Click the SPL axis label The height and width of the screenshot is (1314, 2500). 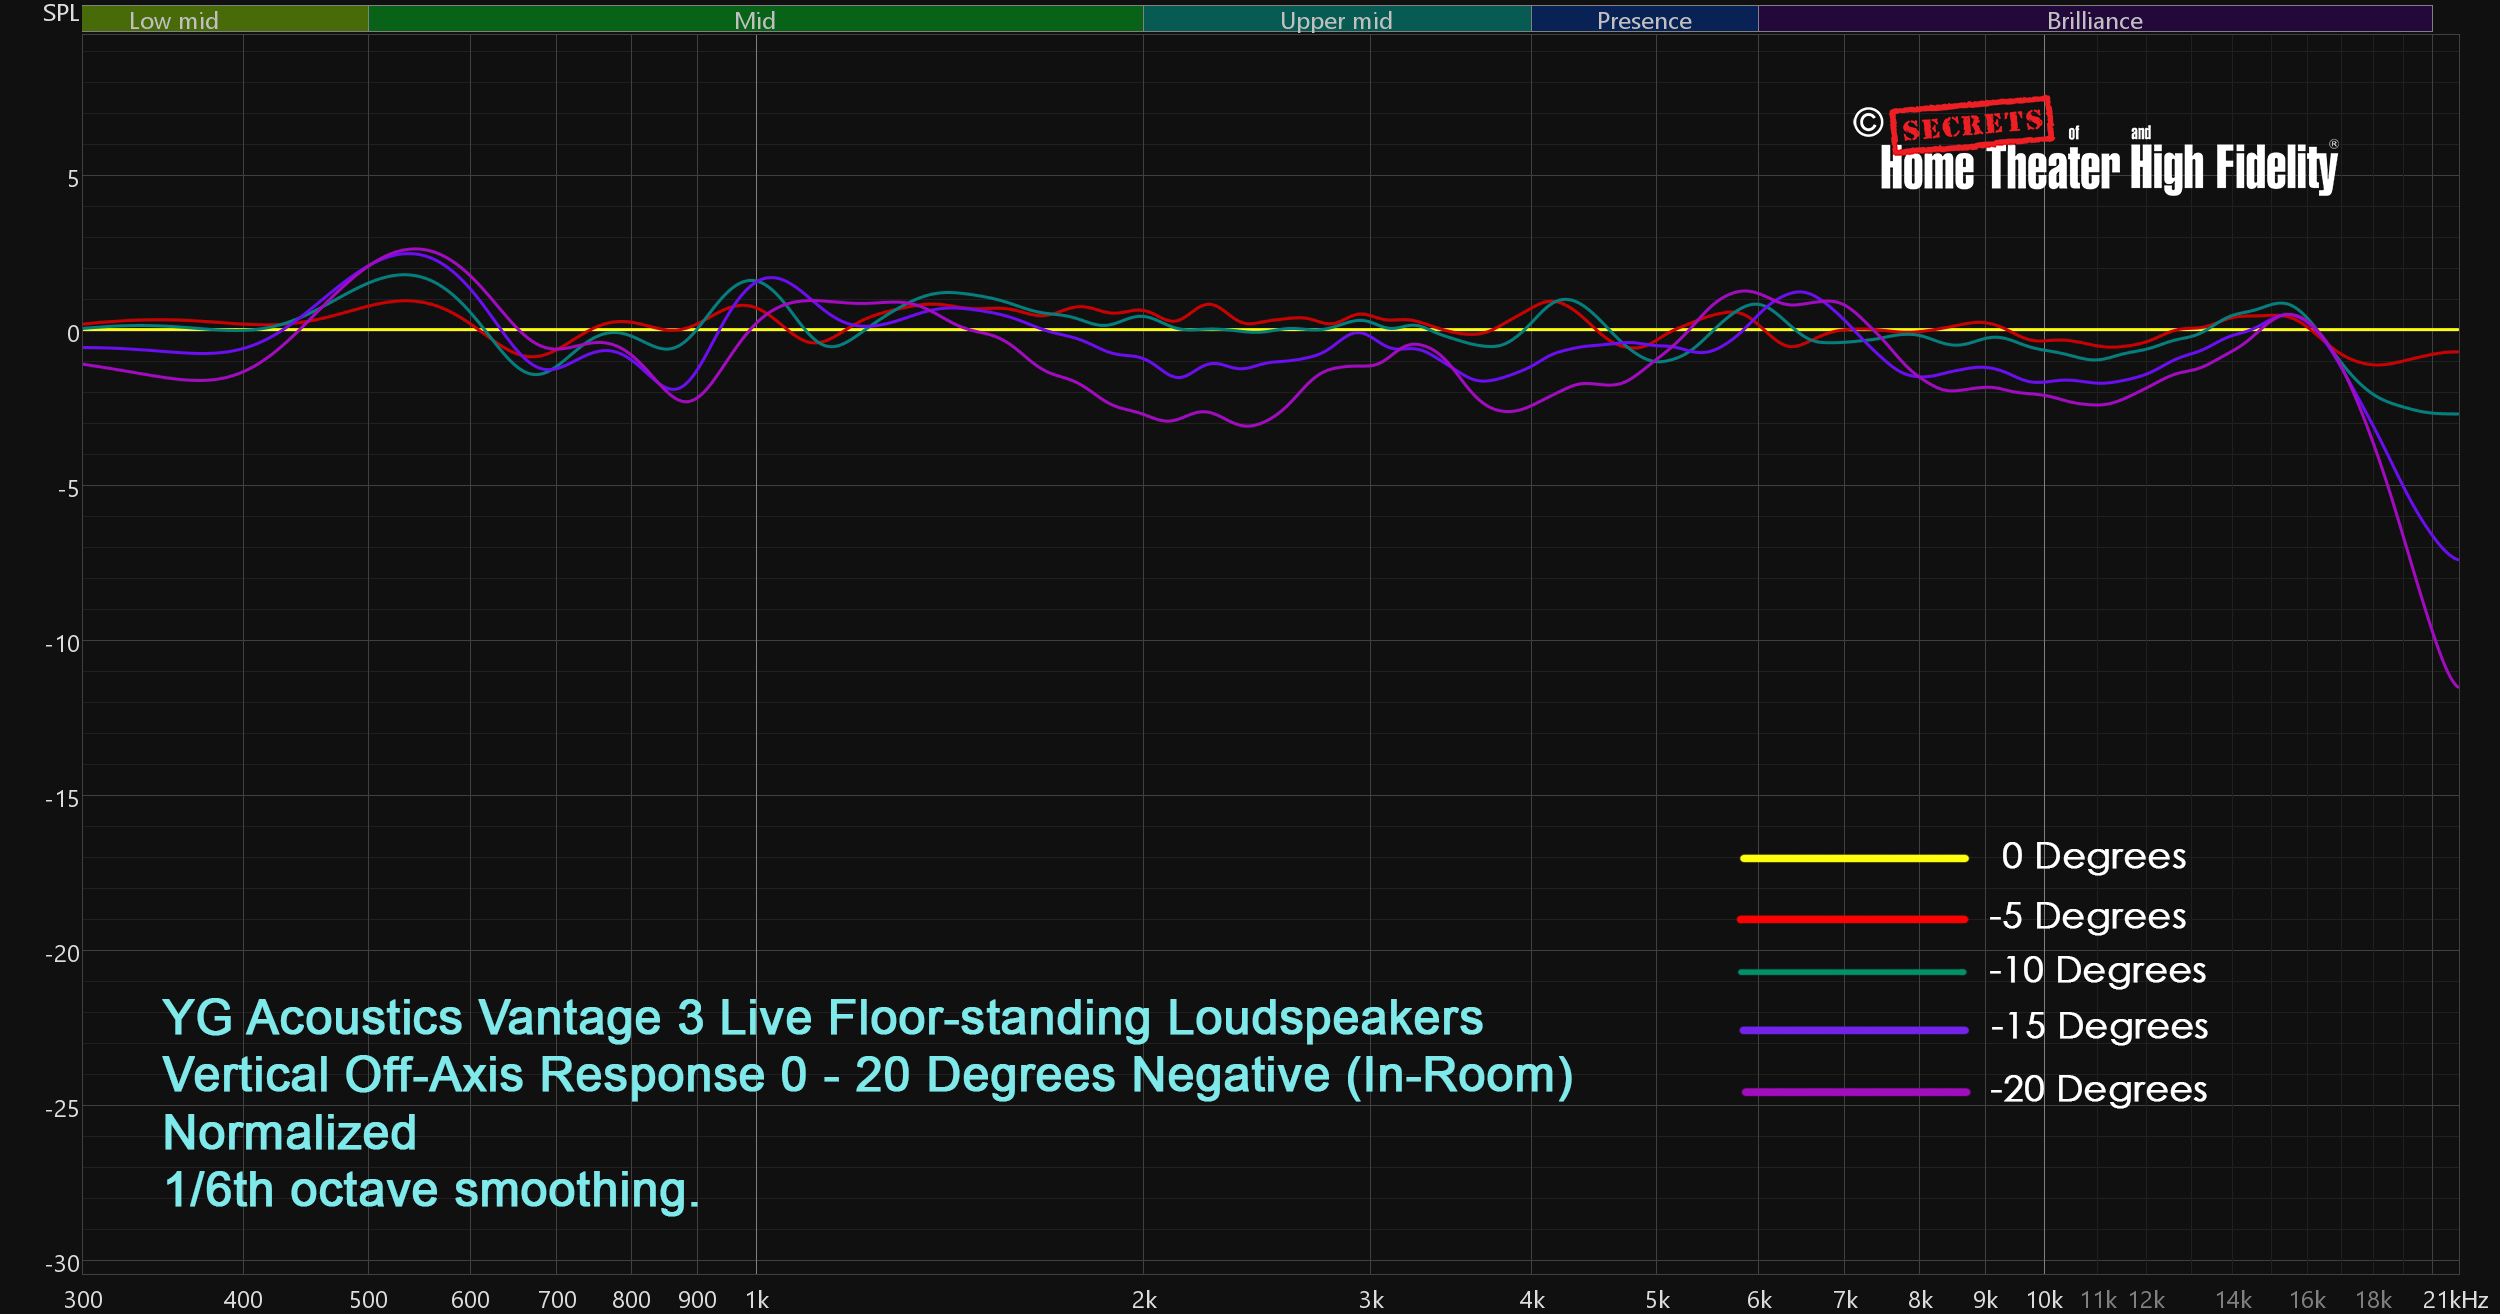60,14
